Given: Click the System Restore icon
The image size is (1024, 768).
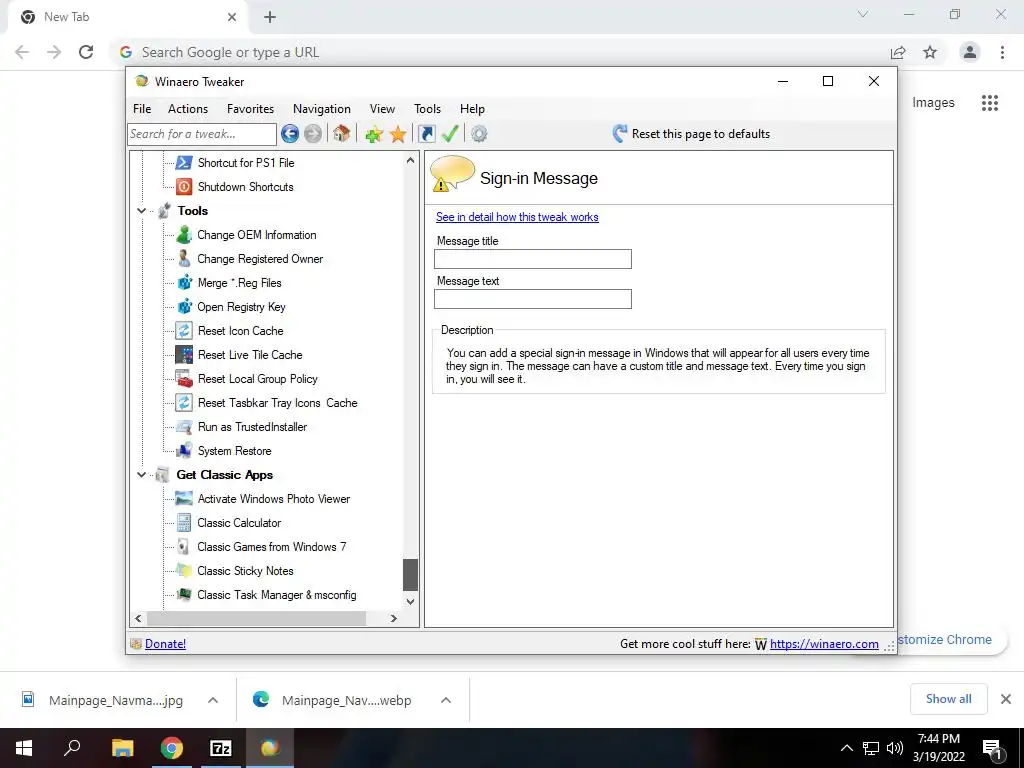Looking at the screenshot, I should coord(184,451).
